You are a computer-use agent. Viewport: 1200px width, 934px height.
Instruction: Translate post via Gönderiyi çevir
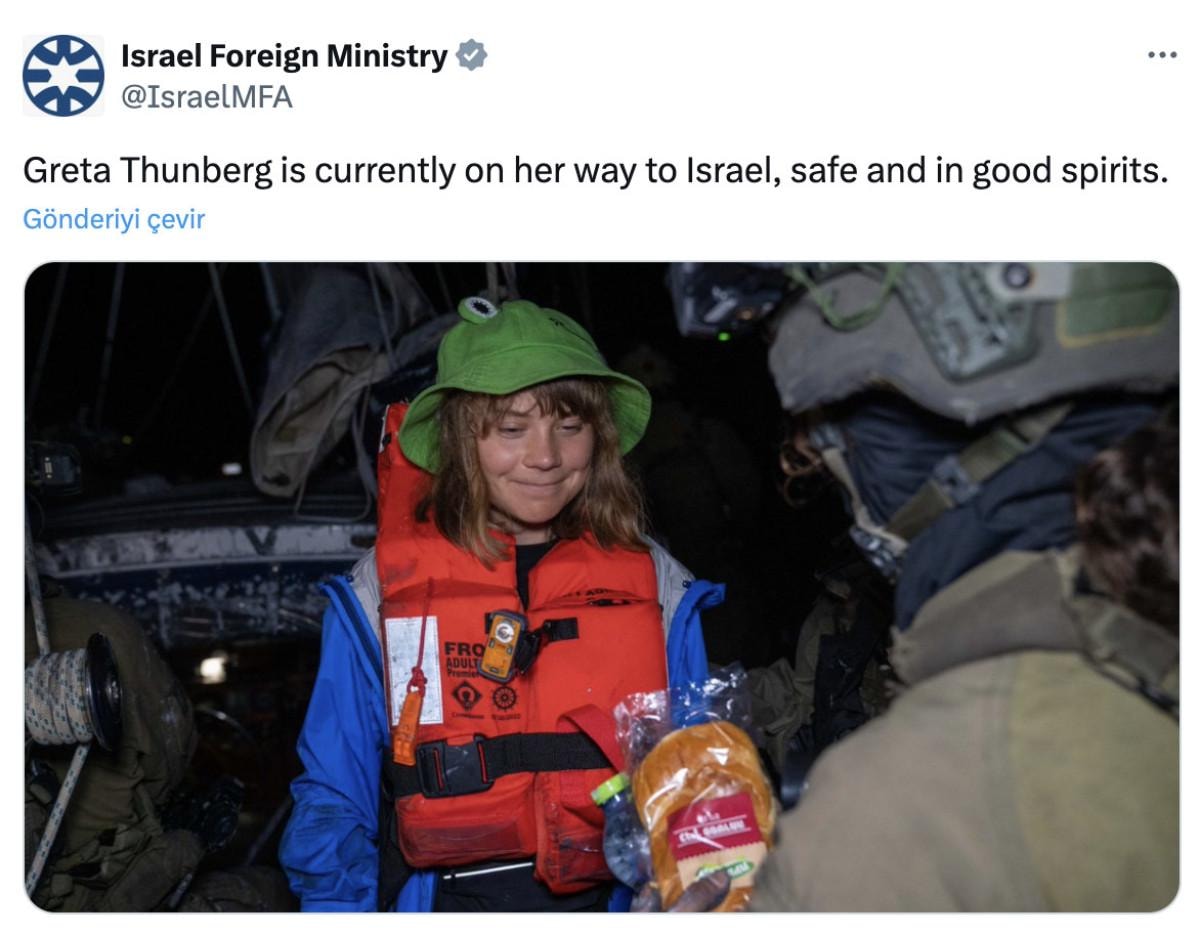coord(114,220)
